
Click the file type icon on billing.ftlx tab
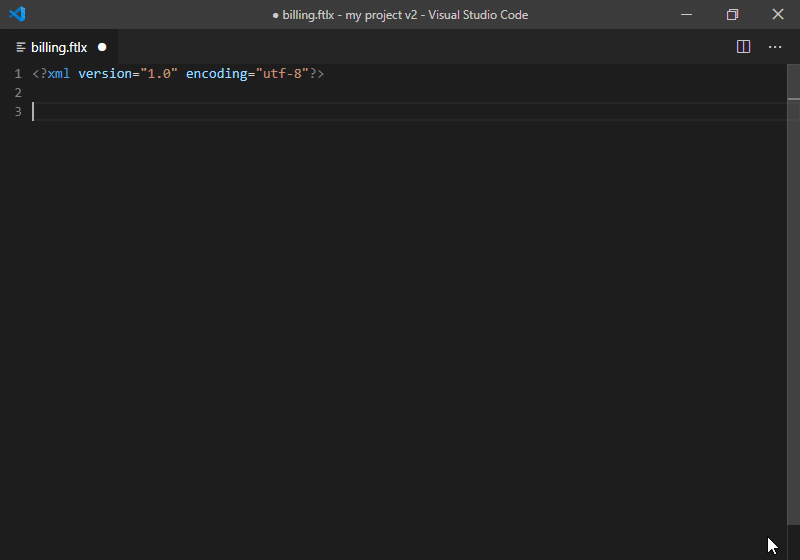21,47
